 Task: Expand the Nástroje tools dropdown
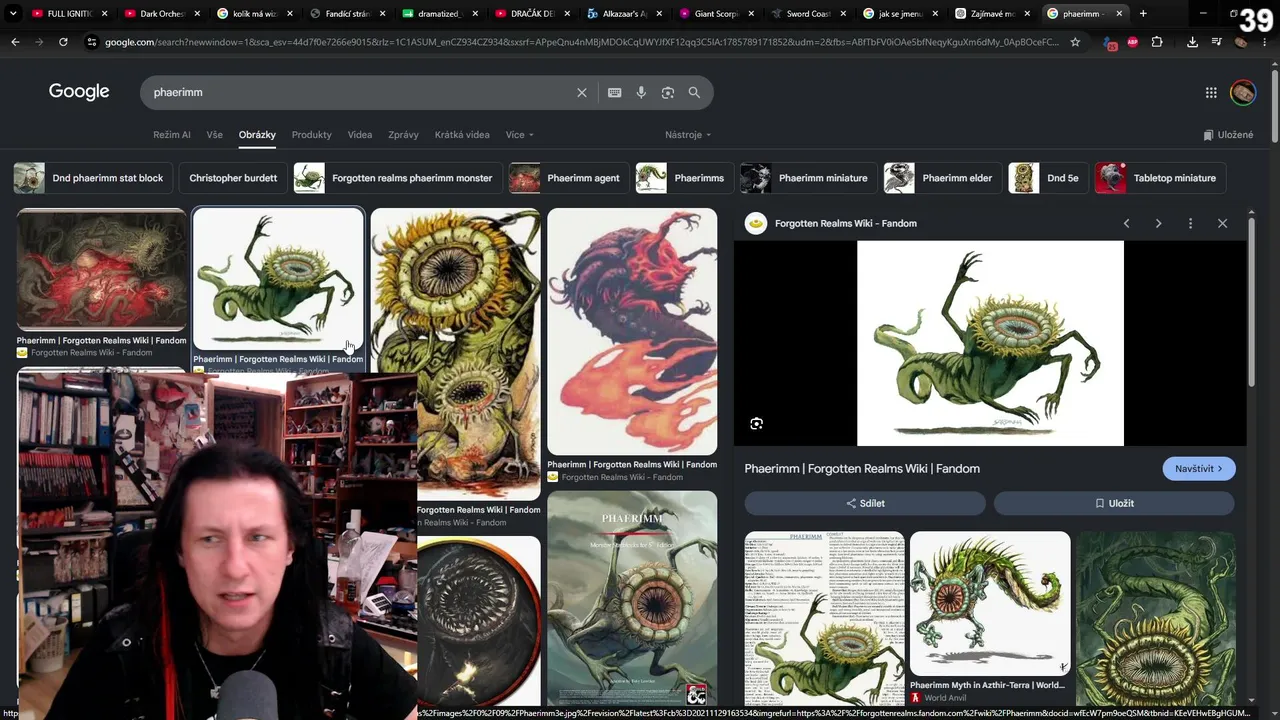[688, 135]
